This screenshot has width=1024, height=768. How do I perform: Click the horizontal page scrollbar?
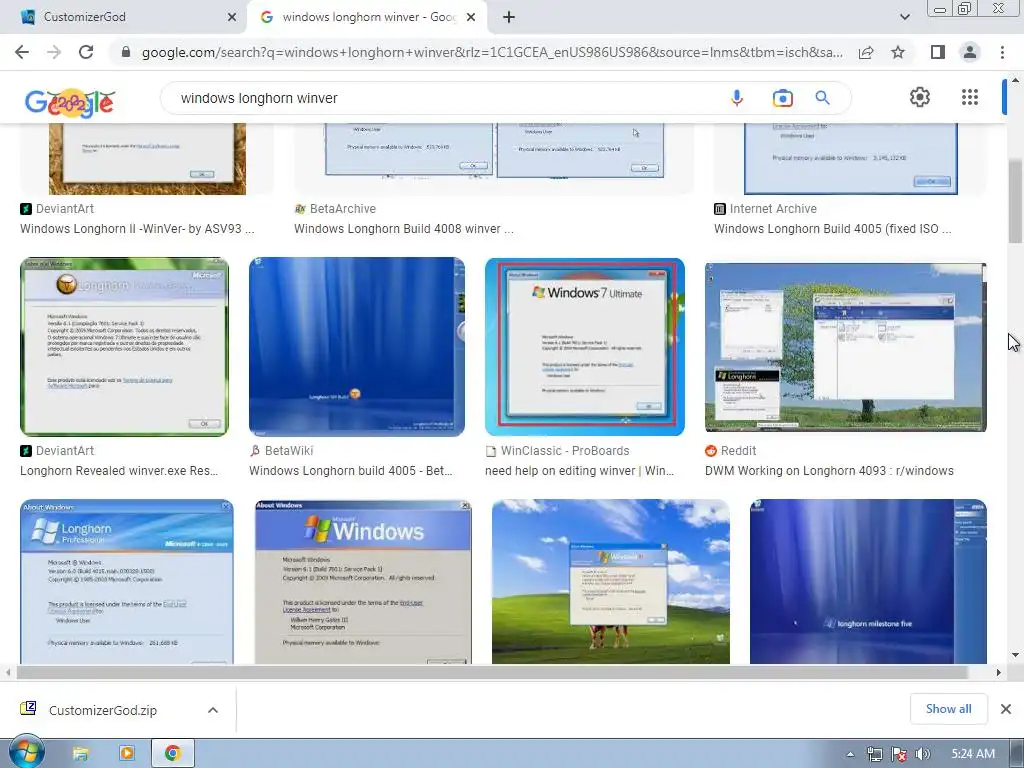pyautogui.click(x=492, y=672)
